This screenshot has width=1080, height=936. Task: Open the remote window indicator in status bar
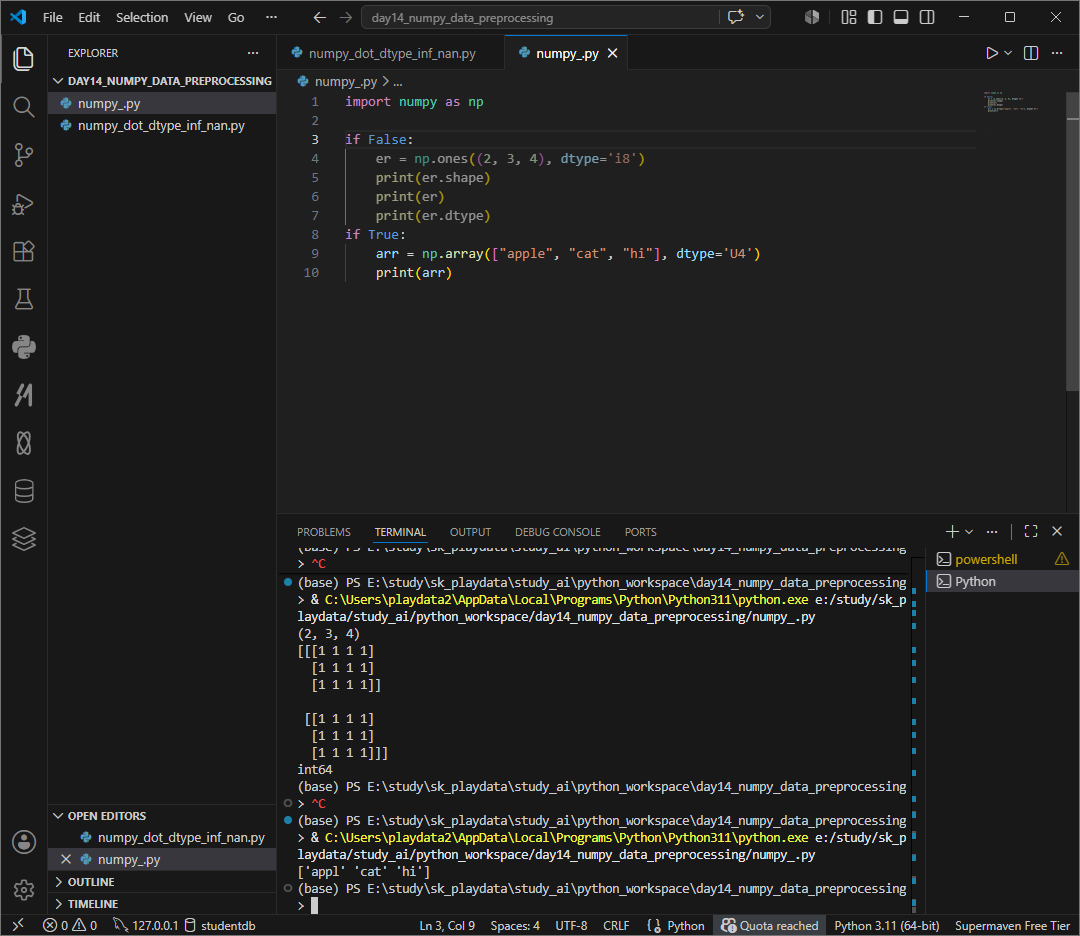point(19,925)
